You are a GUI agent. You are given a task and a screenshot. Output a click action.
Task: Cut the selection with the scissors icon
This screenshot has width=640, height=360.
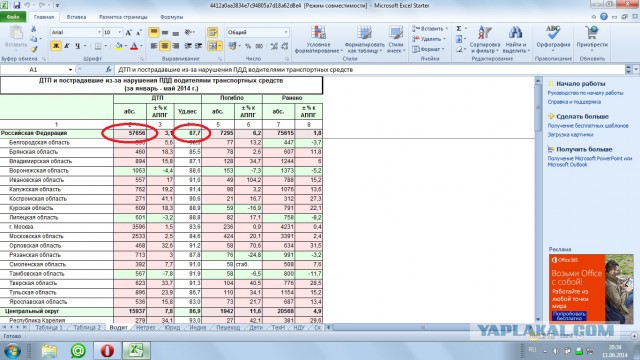[33, 29]
